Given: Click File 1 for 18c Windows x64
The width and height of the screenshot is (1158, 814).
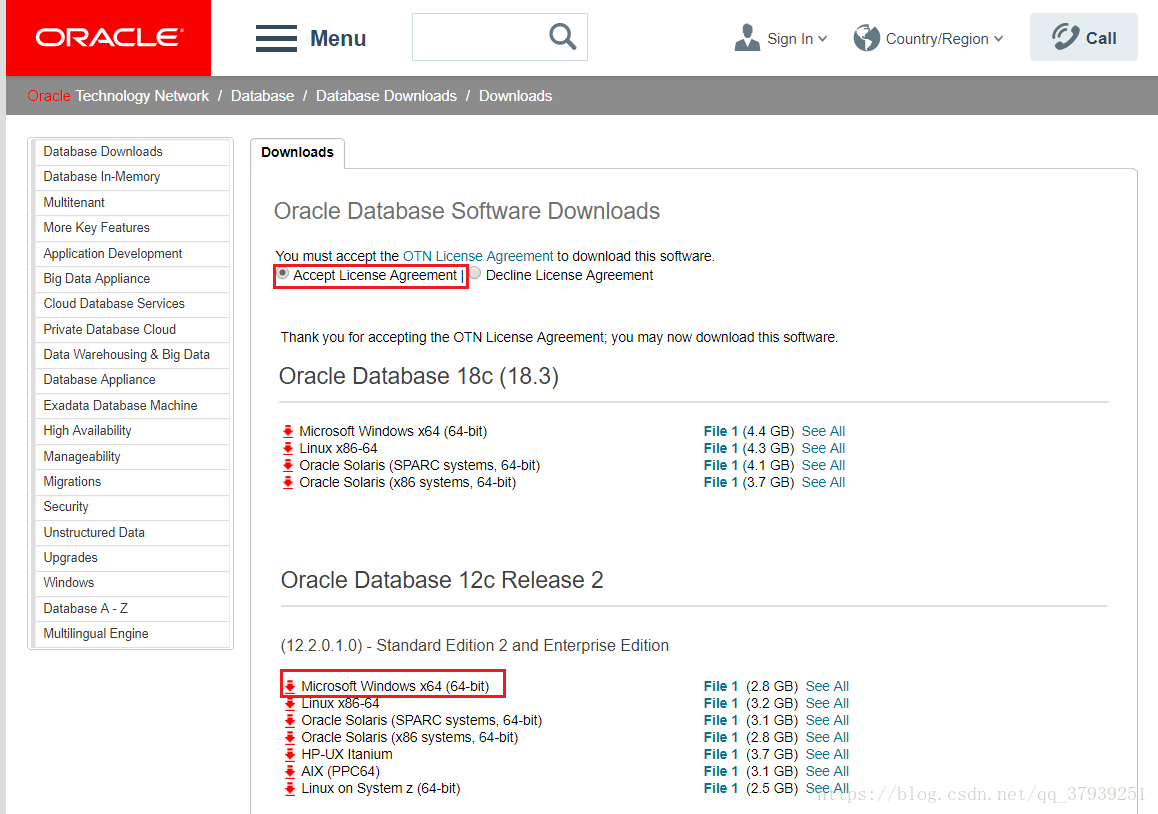Looking at the screenshot, I should pyautogui.click(x=720, y=431).
